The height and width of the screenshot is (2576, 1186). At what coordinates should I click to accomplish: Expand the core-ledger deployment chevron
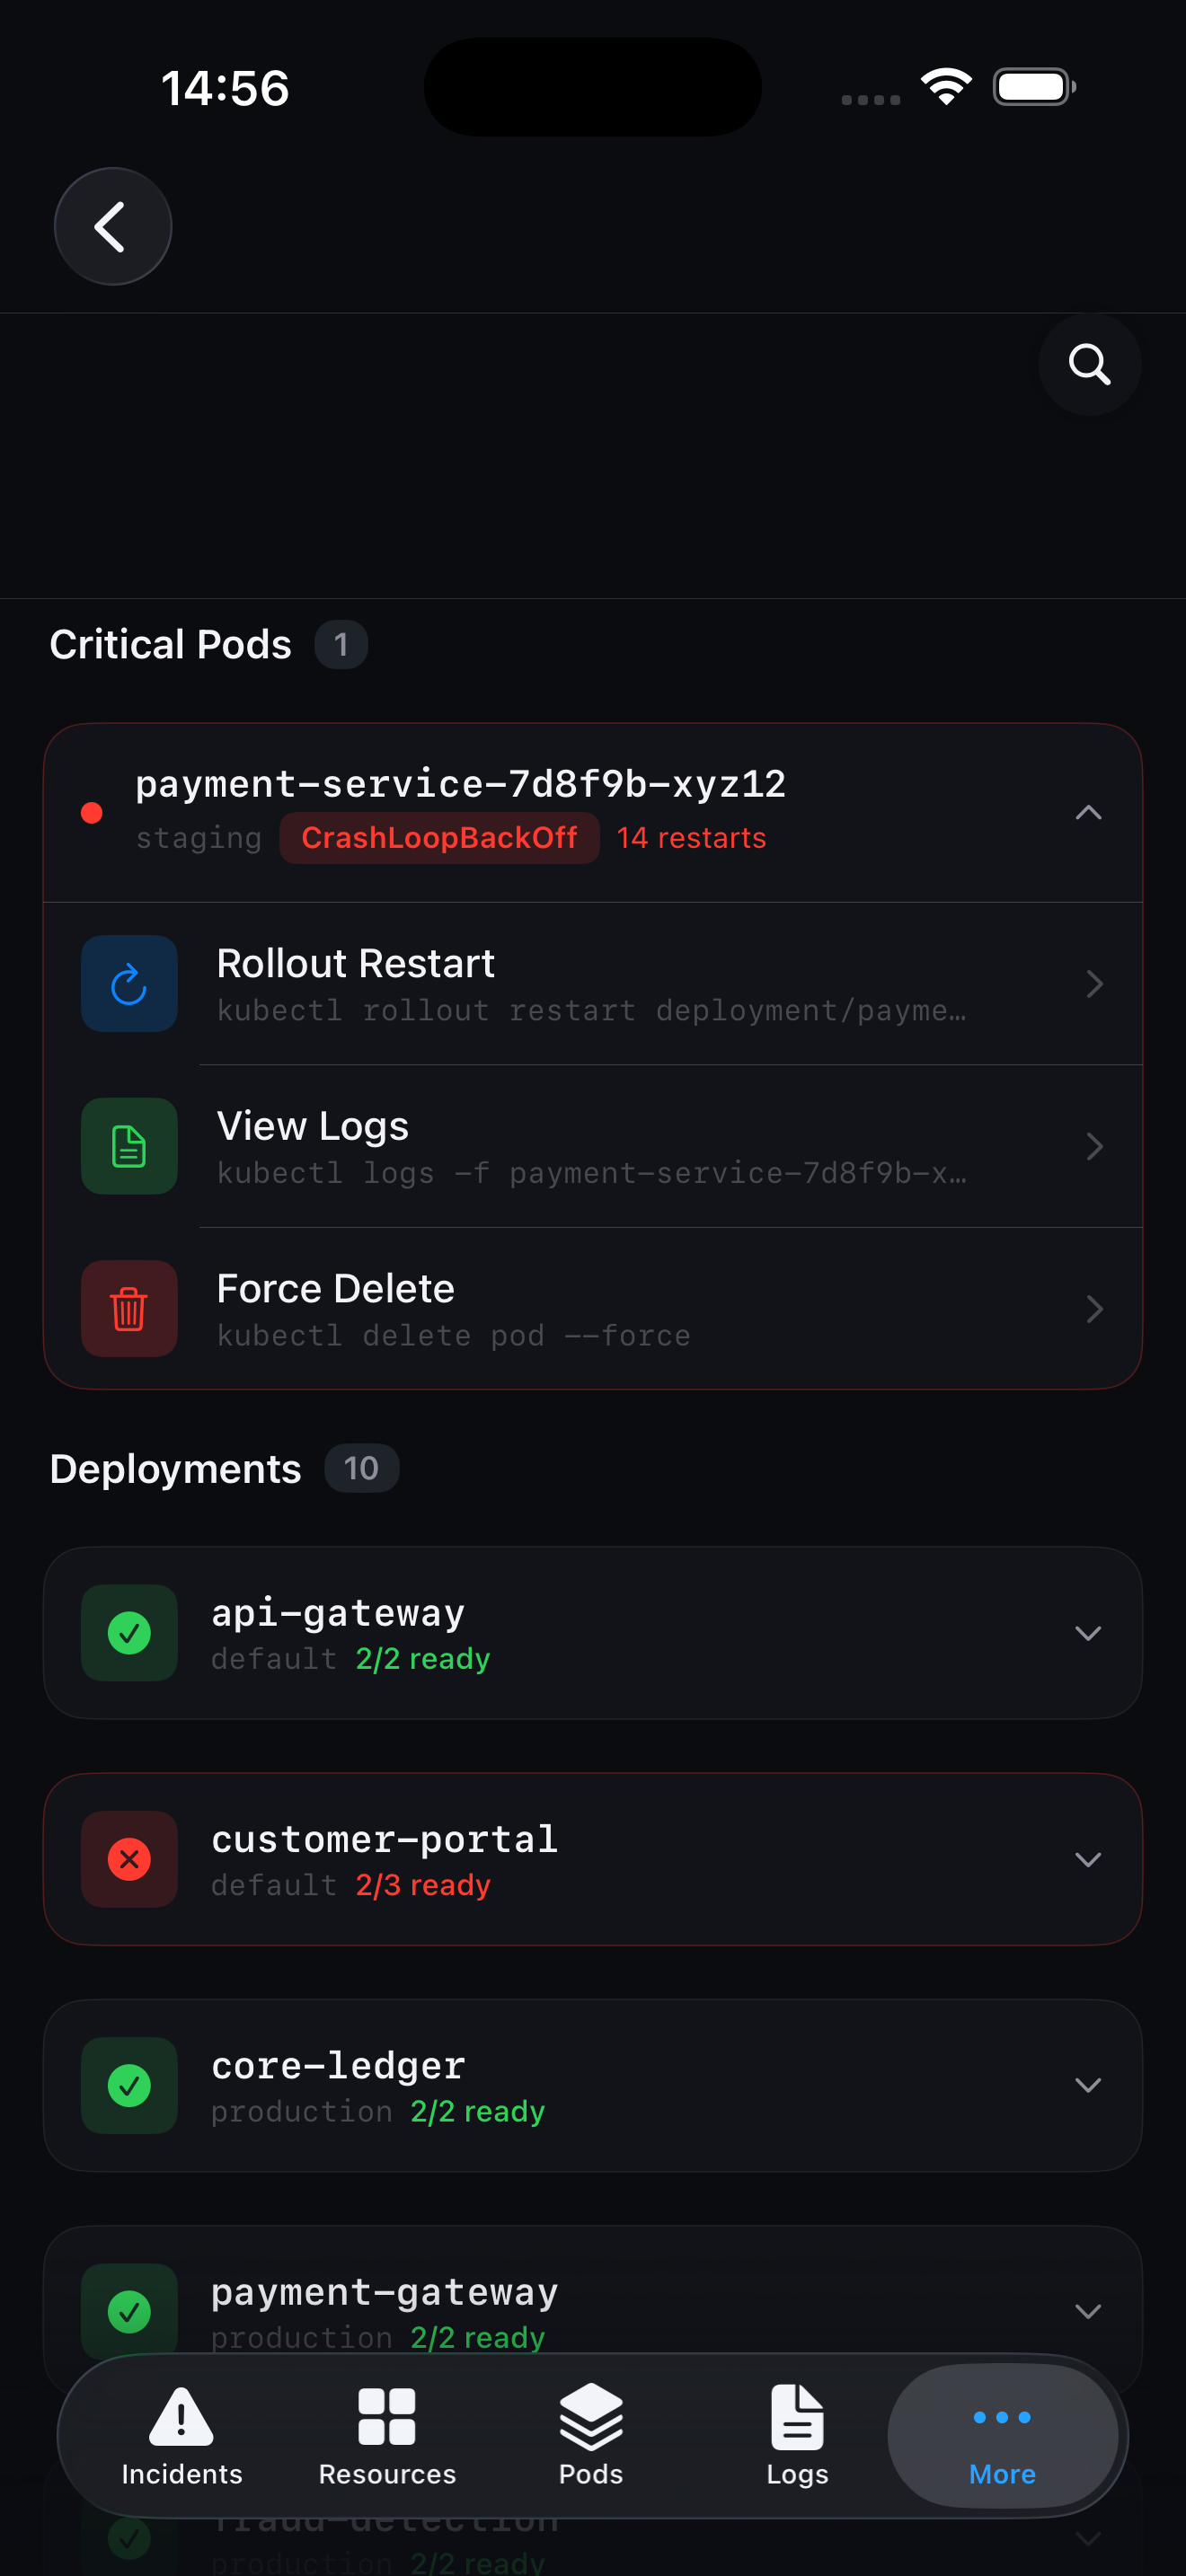pos(1088,2085)
